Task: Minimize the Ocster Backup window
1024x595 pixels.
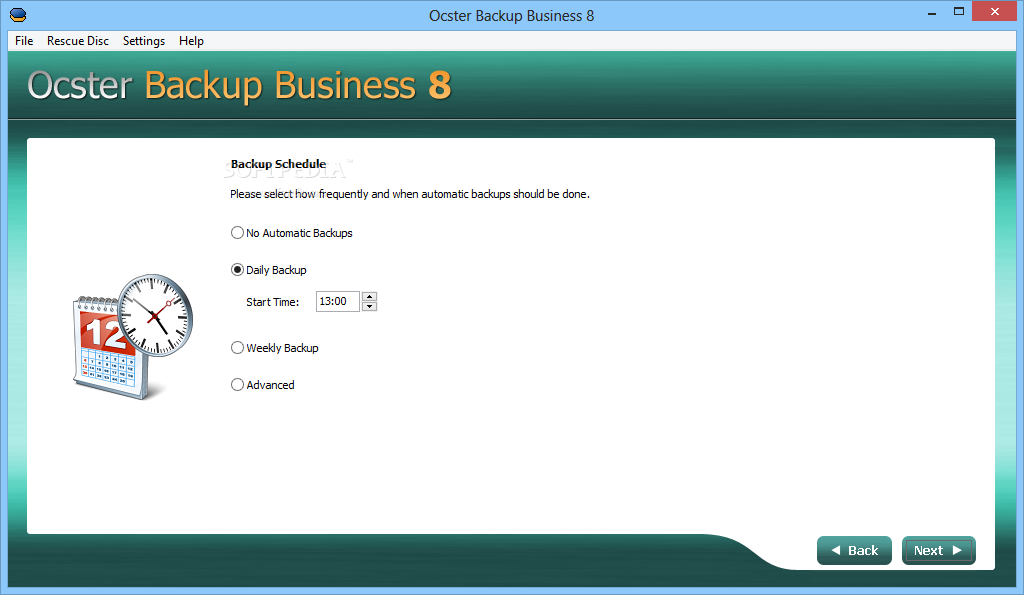Action: tap(932, 12)
